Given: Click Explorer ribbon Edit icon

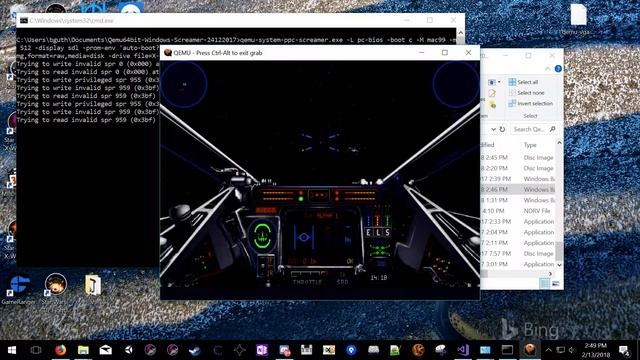Looking at the screenshot, I should click(492, 93).
